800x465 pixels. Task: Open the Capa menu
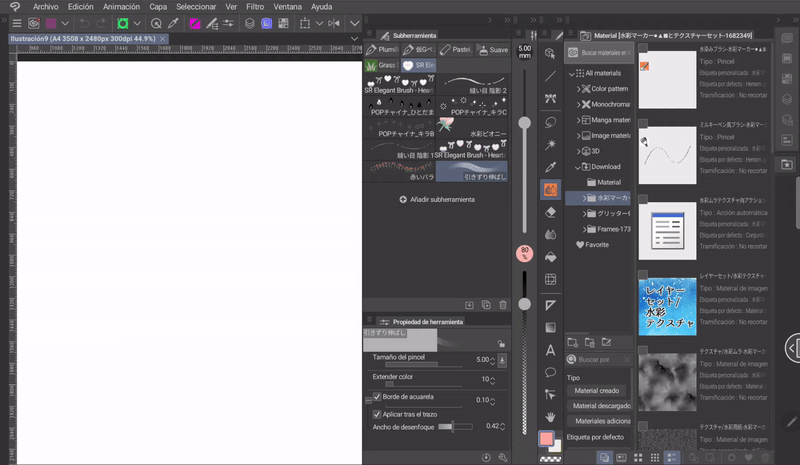pyautogui.click(x=158, y=7)
